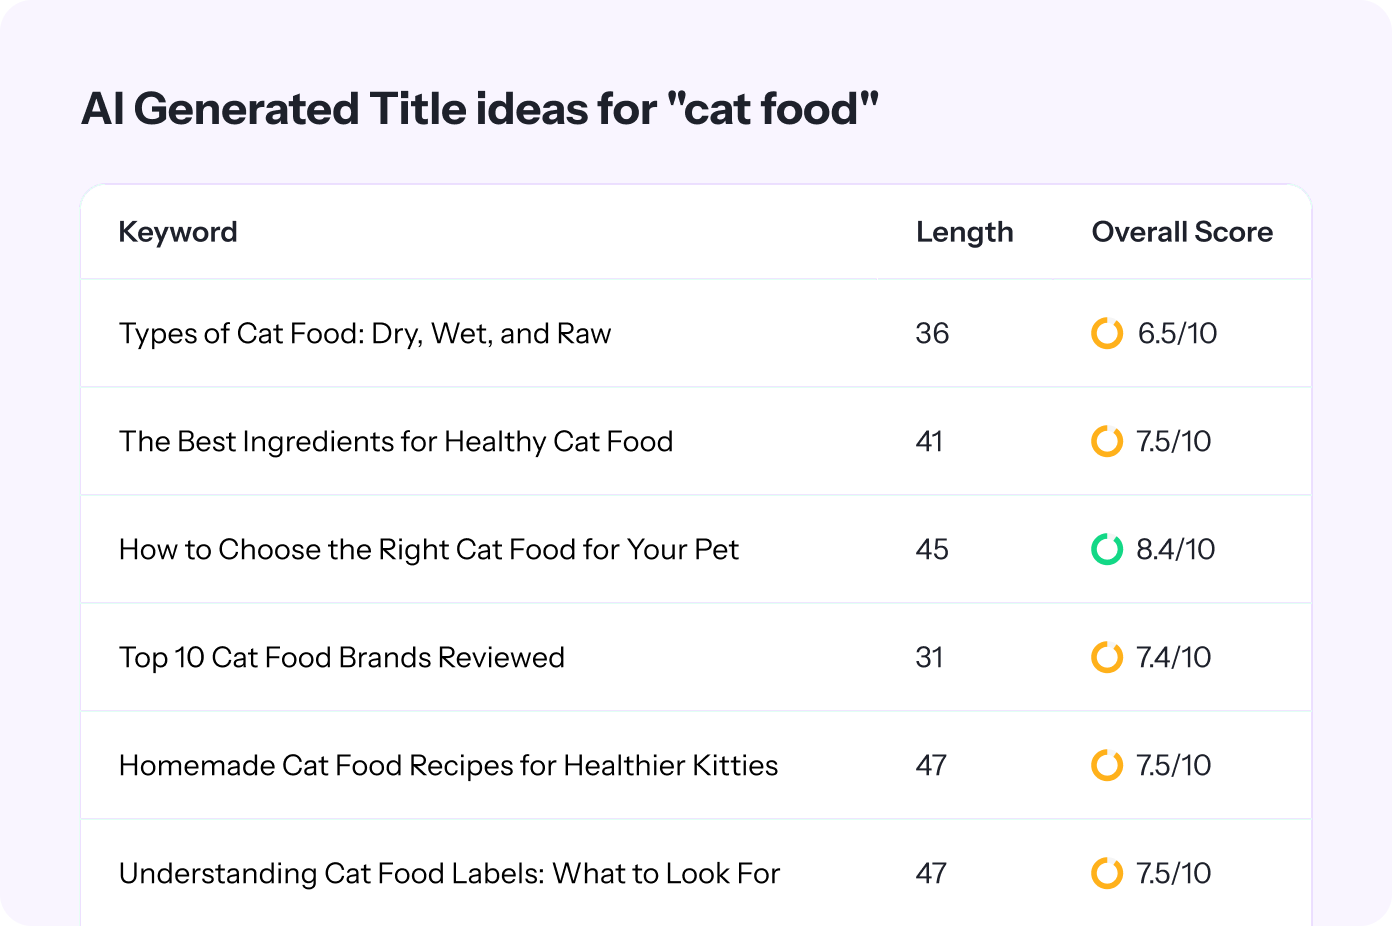Image resolution: width=1392 pixels, height=926 pixels.
Task: Sort by the Overall Score column header
Action: coord(1182,232)
